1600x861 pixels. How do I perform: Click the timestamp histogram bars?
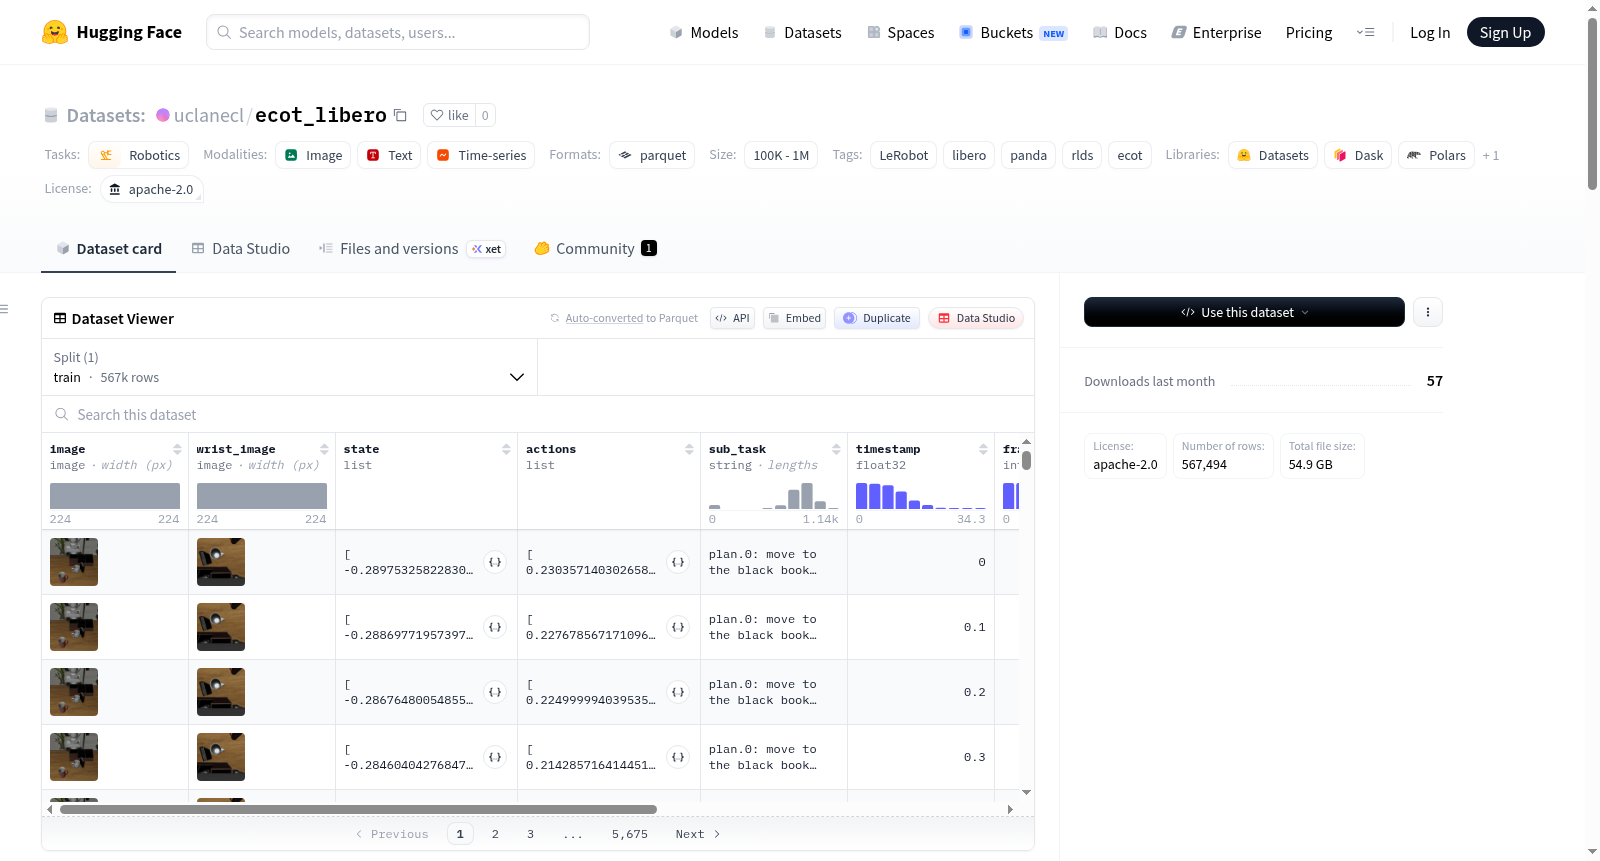click(x=921, y=495)
